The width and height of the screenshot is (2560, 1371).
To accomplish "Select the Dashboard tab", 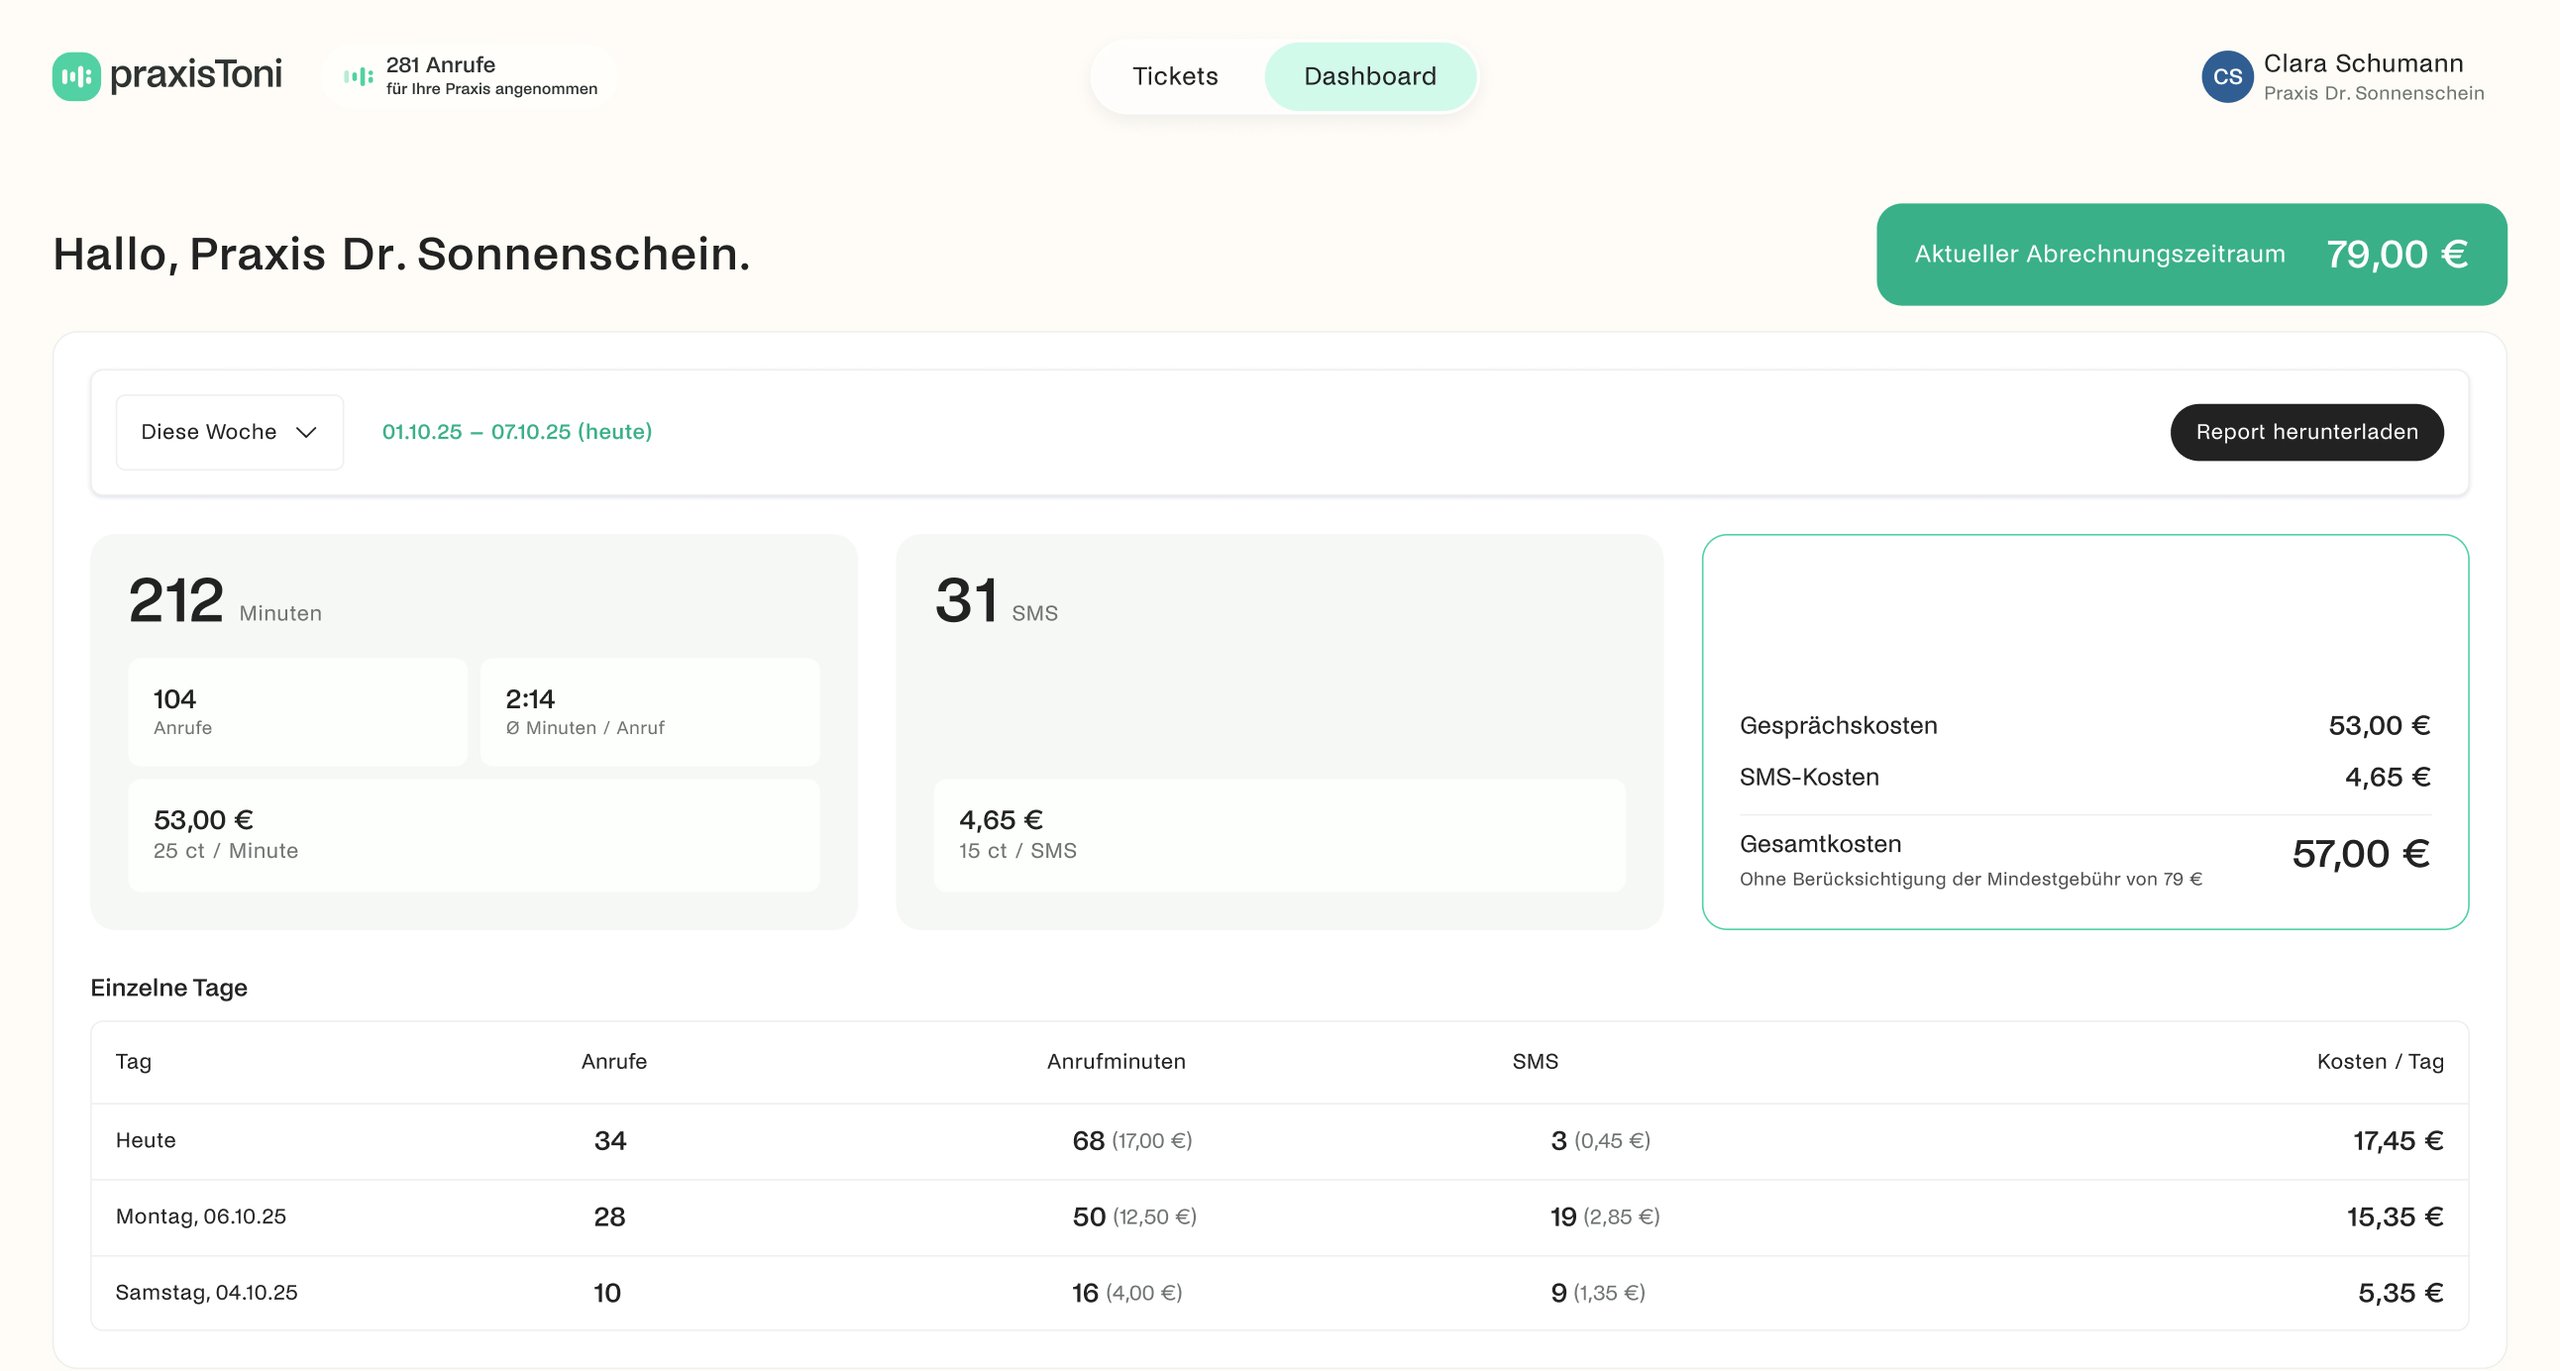I will pos(1369,76).
